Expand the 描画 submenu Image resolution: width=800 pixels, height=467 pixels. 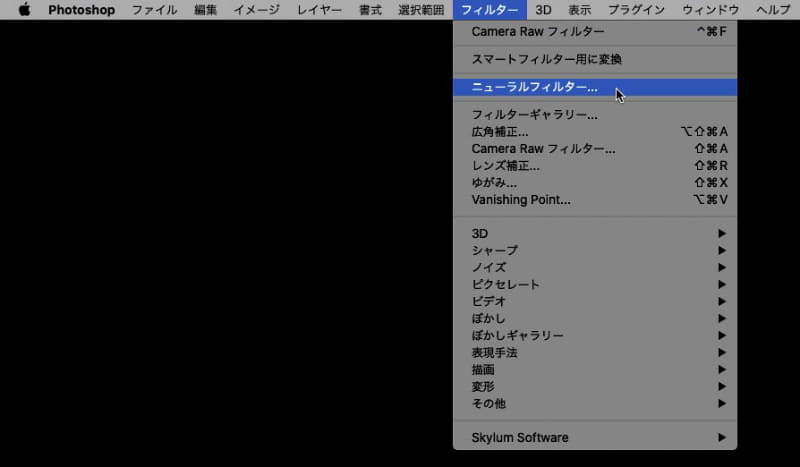coord(595,370)
